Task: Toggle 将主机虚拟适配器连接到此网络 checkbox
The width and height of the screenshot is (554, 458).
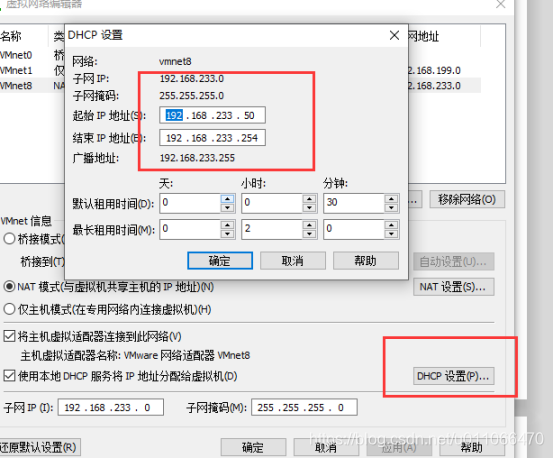Action: 9,336
